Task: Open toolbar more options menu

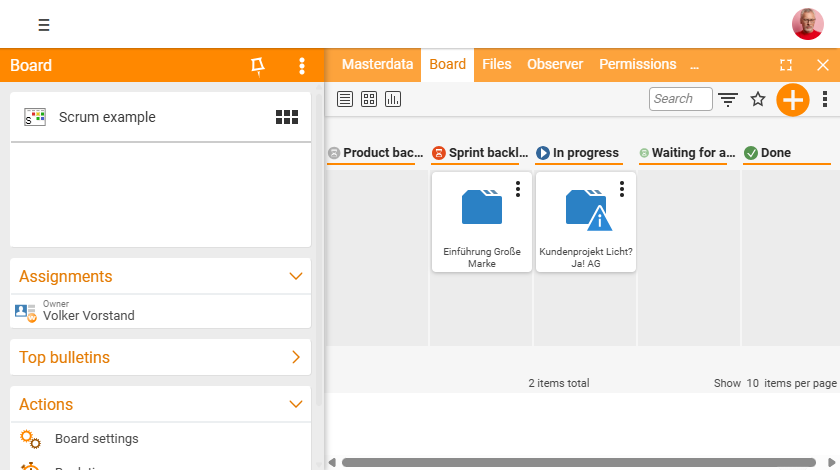Action: pos(825,99)
